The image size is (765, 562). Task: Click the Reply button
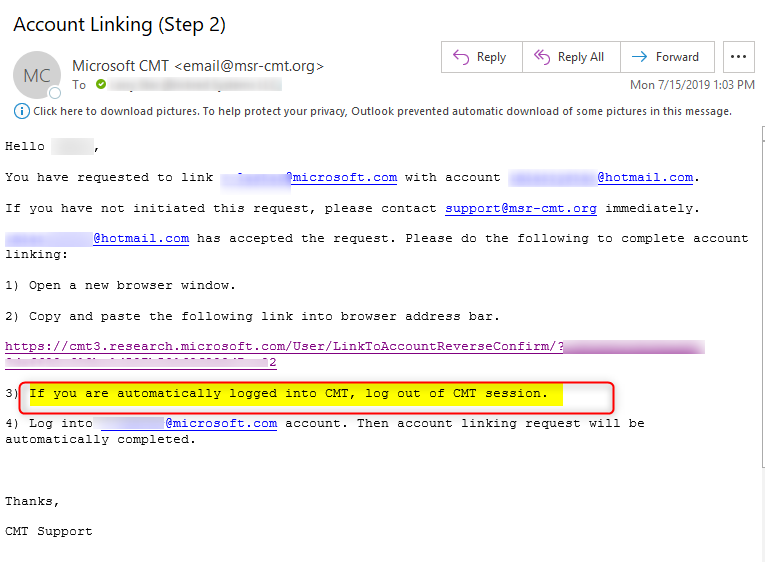tap(482, 57)
